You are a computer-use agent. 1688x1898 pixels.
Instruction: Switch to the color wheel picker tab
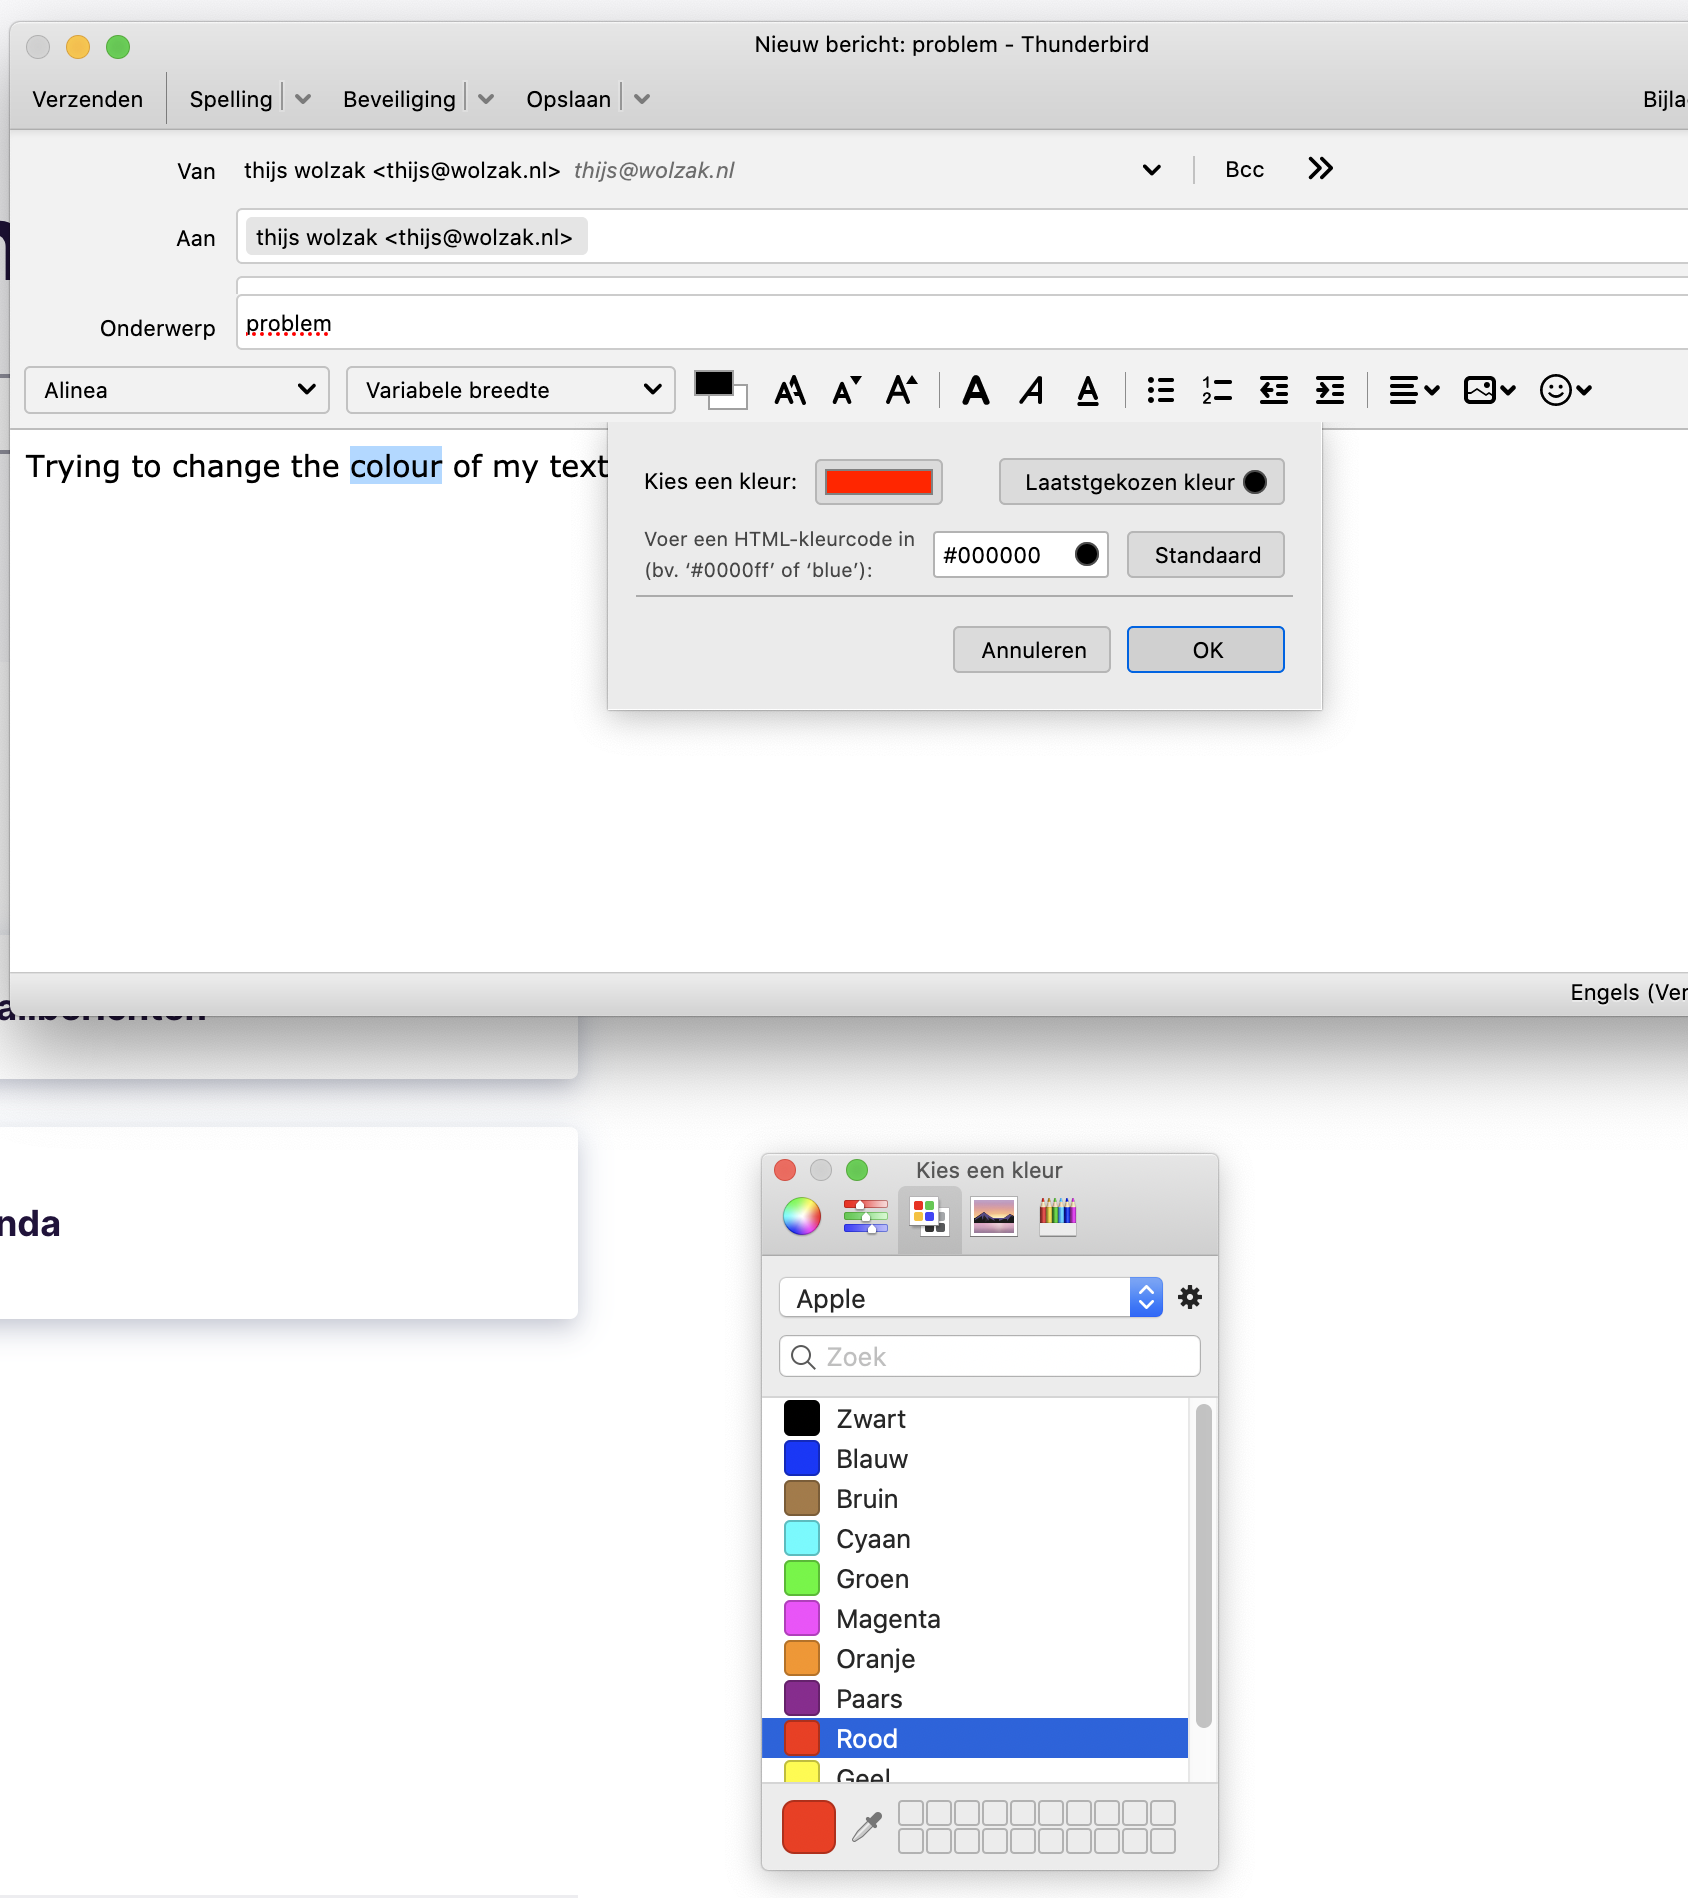pyautogui.click(x=802, y=1216)
